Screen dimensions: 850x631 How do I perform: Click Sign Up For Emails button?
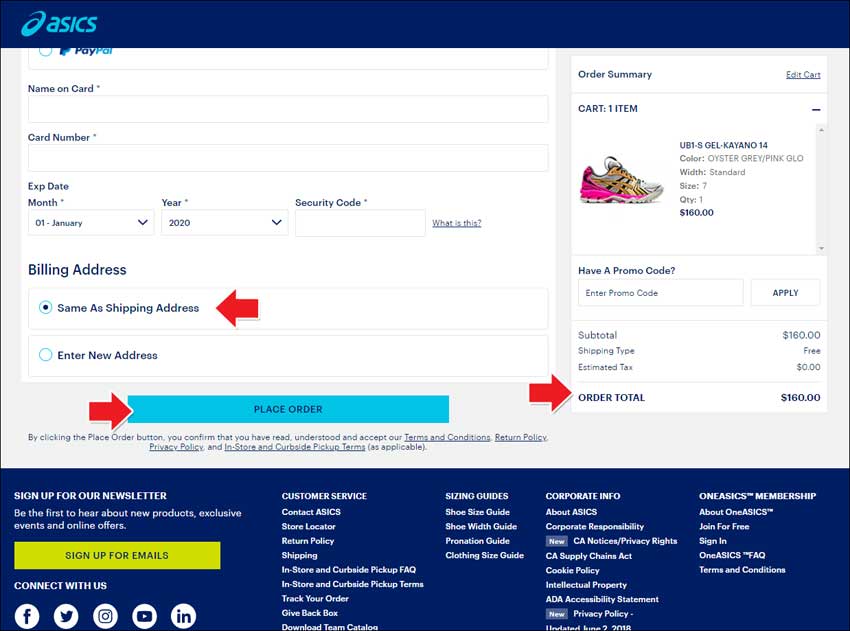pos(117,556)
